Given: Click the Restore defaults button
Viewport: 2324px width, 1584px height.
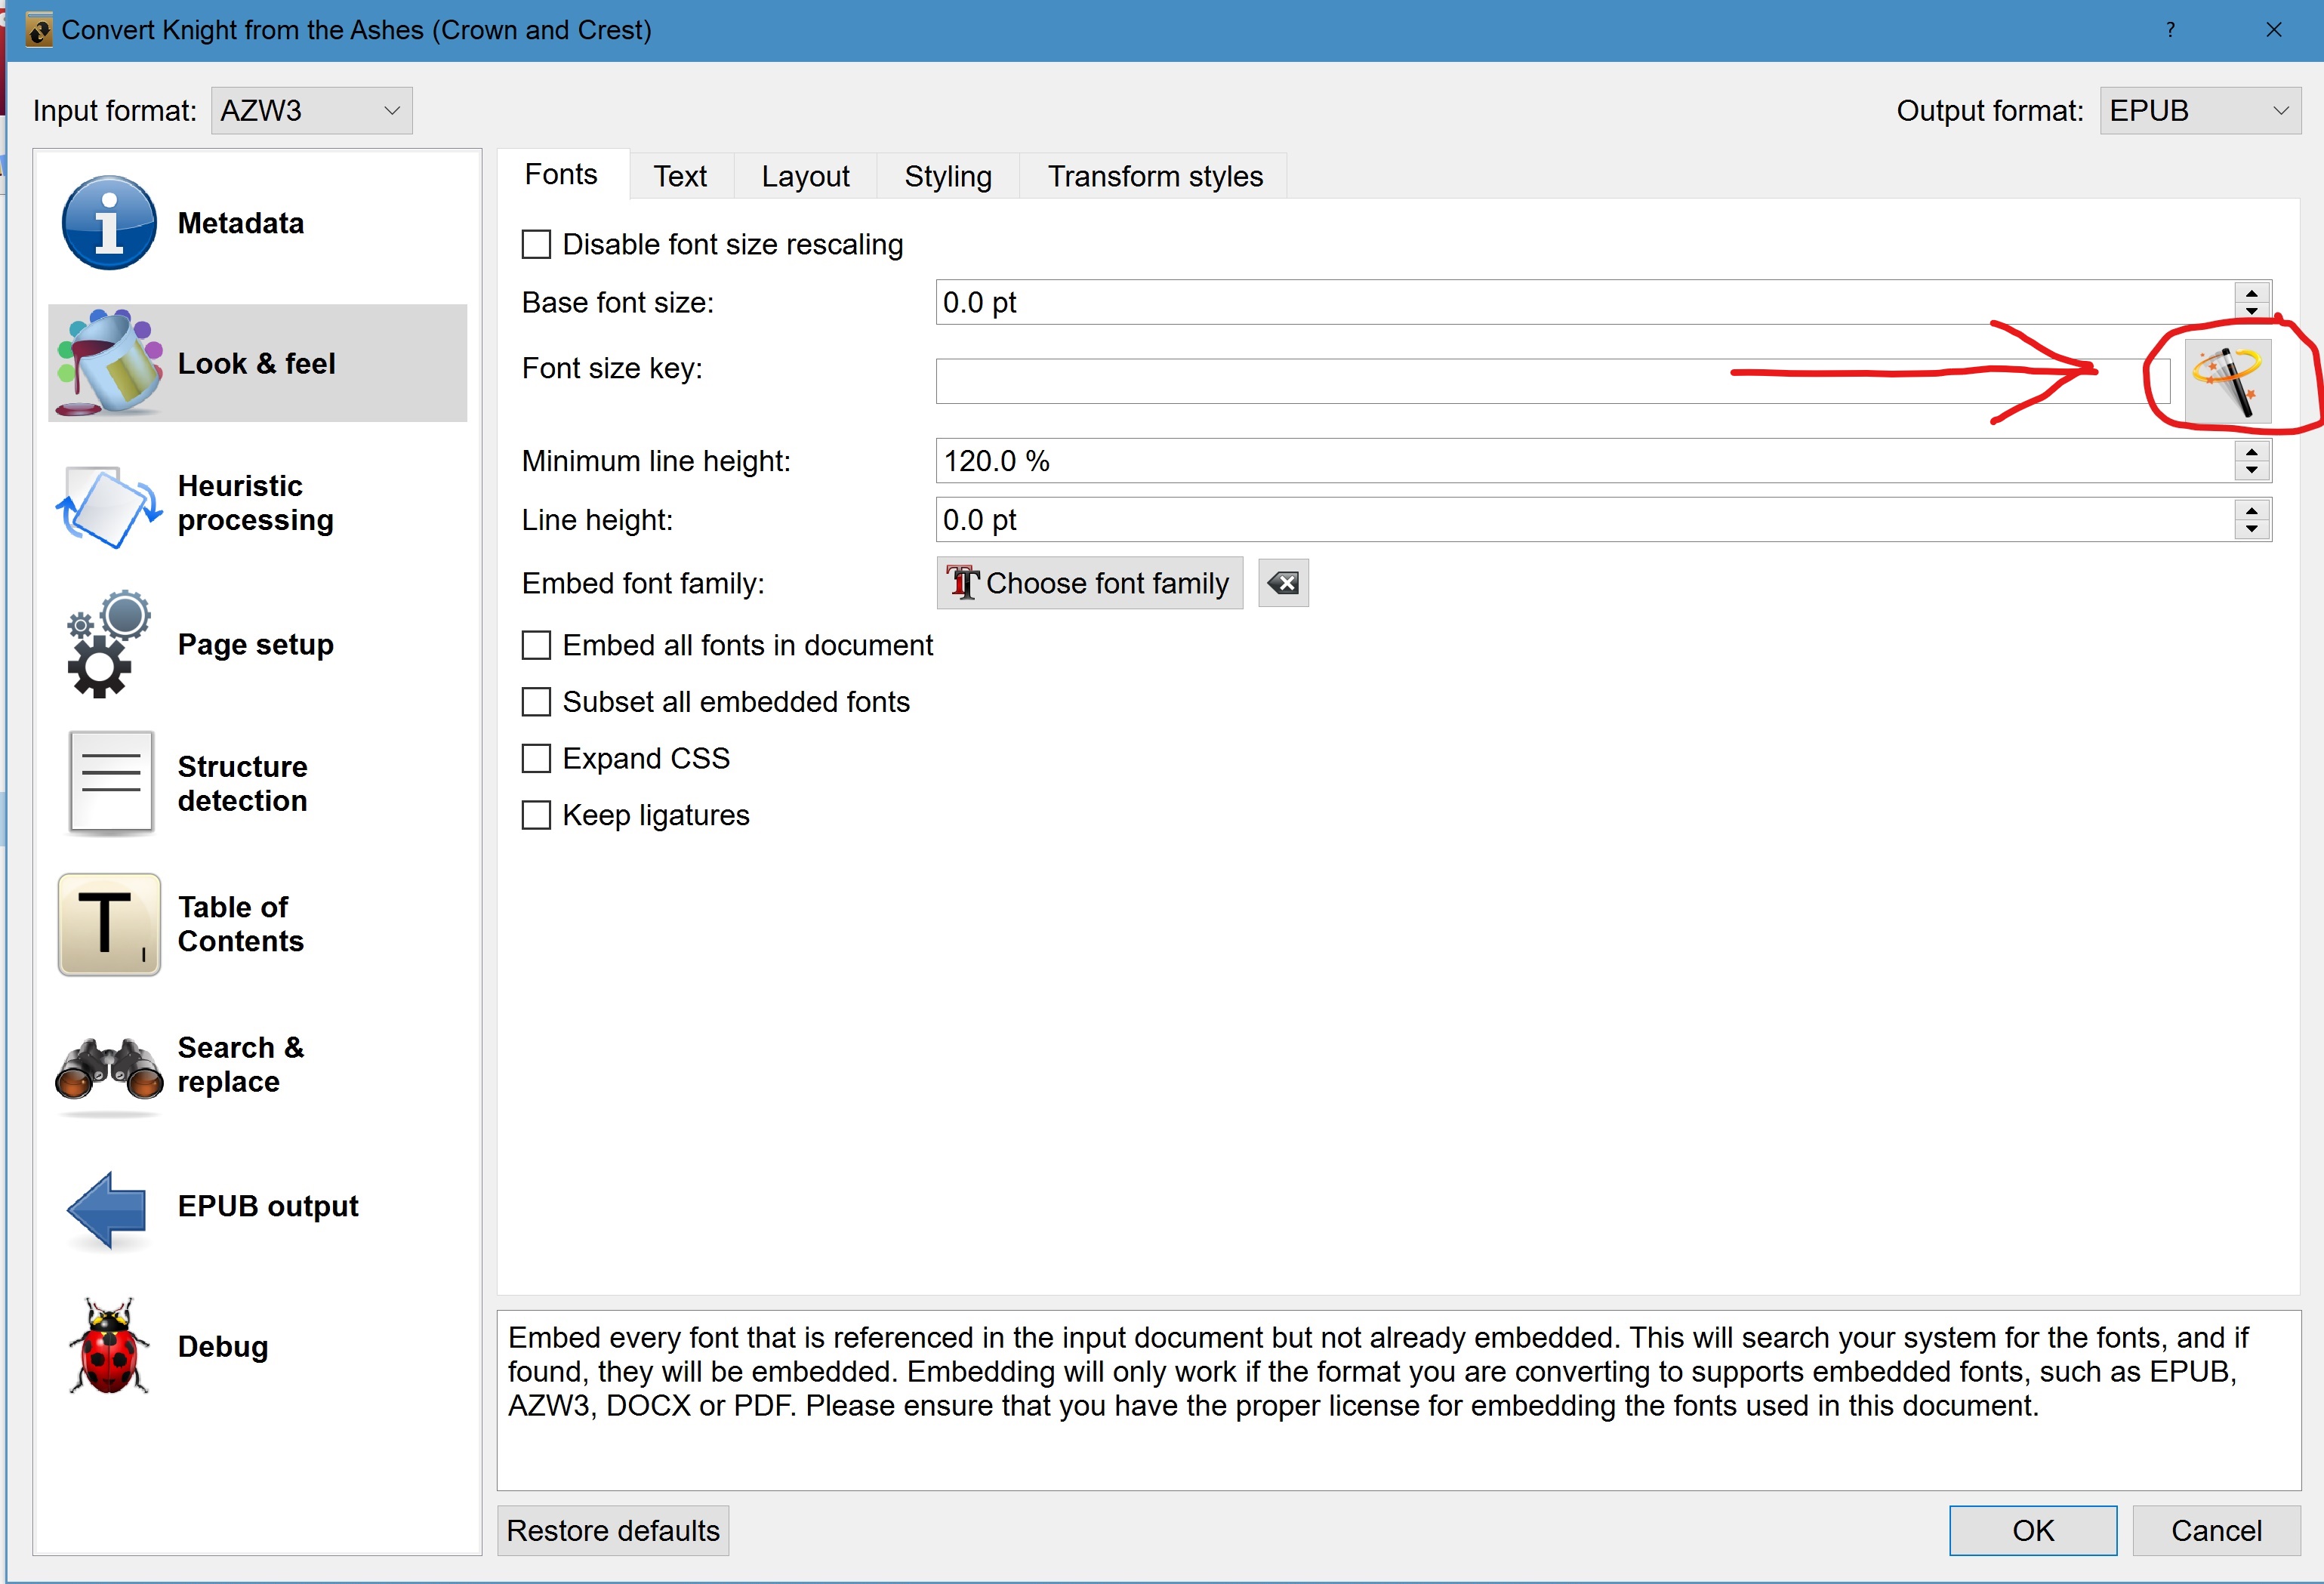Looking at the screenshot, I should coord(612,1530).
